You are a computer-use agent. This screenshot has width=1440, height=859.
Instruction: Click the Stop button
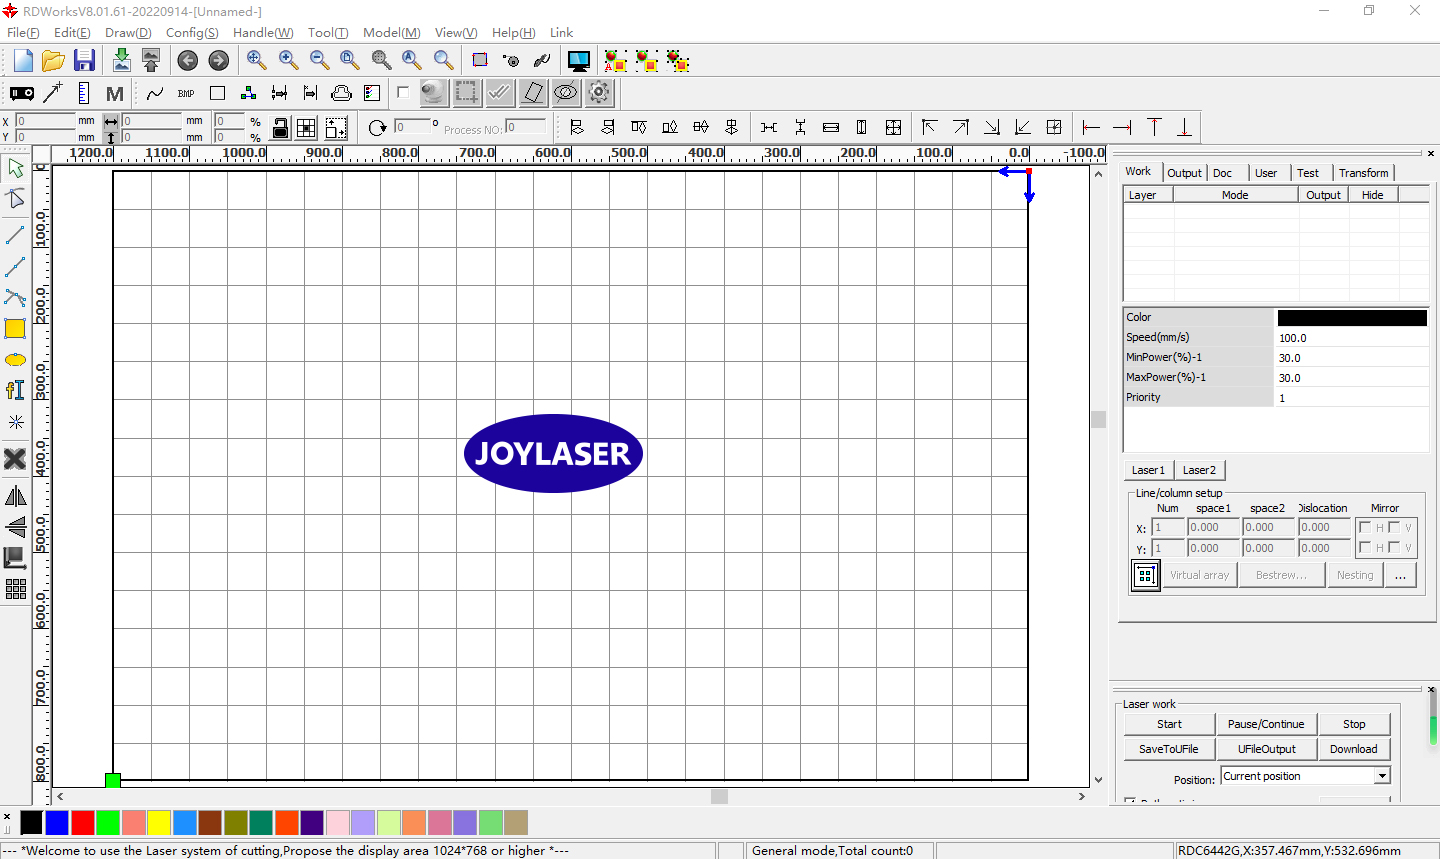coord(1354,724)
